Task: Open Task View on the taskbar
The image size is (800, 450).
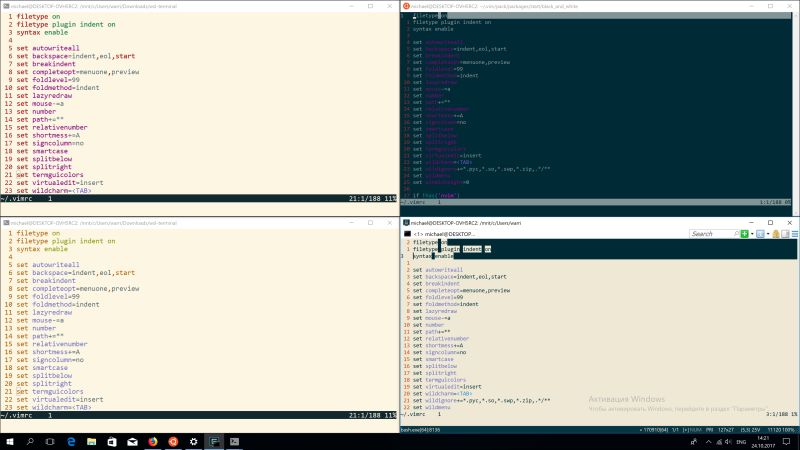Action: pos(50,442)
